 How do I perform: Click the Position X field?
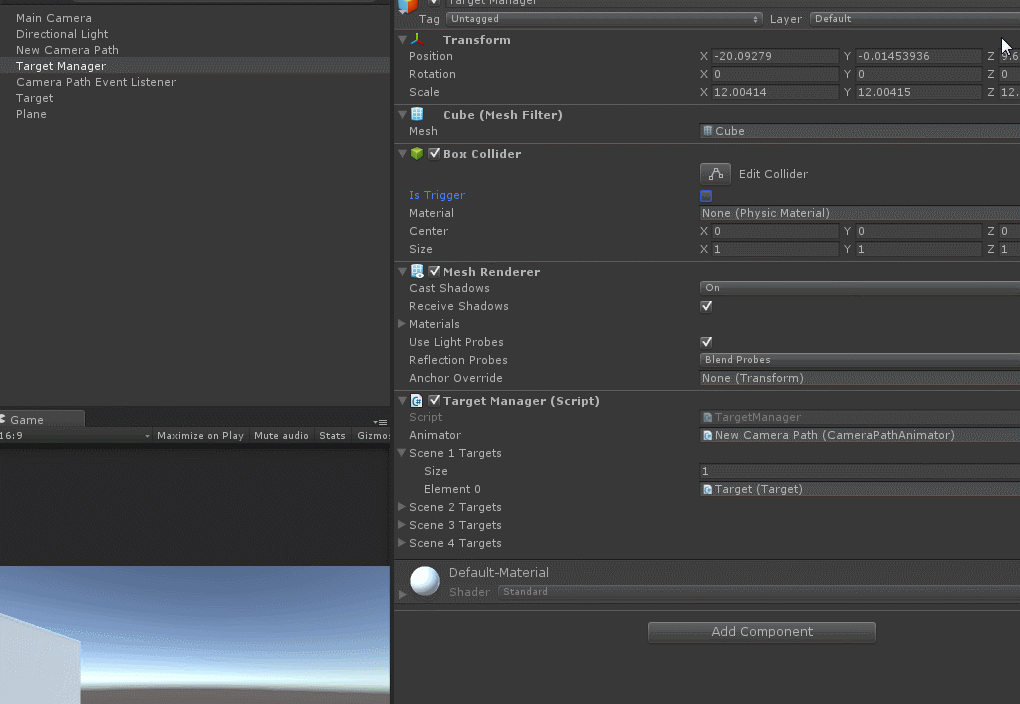tap(775, 56)
